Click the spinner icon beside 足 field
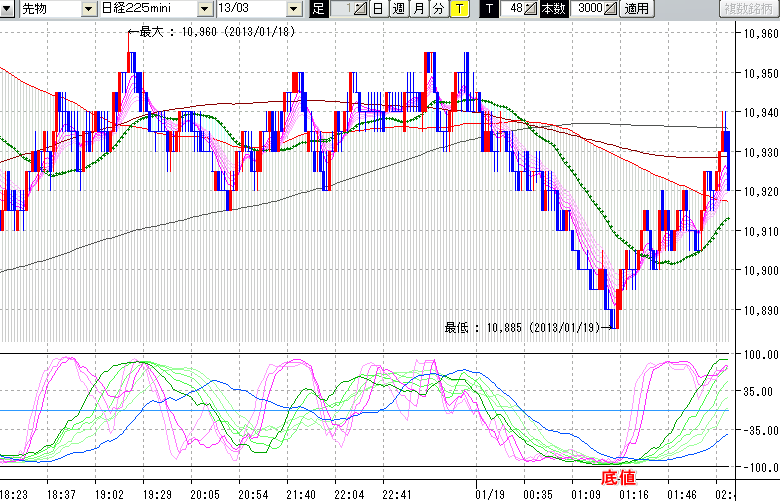The image size is (780, 501). click(361, 9)
